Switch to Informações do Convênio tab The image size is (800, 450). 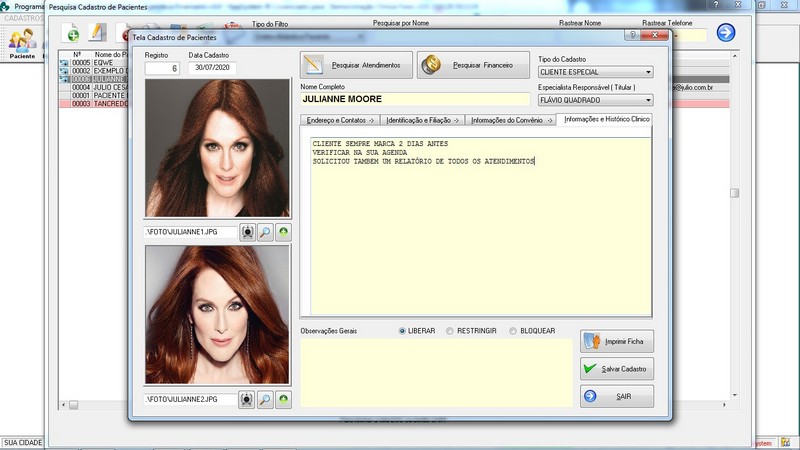tap(511, 120)
